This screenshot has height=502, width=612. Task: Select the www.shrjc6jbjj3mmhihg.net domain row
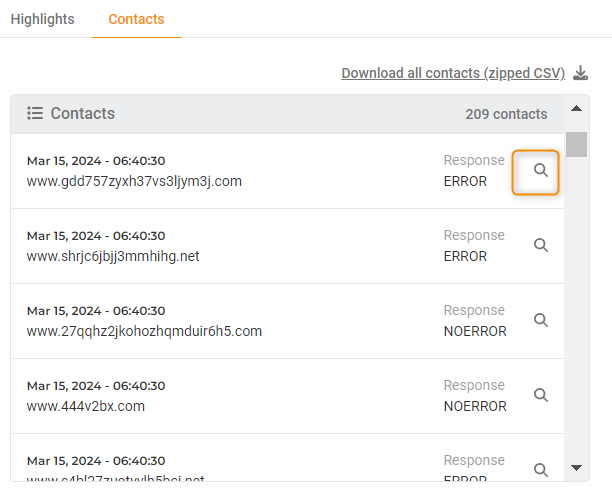[113, 256]
